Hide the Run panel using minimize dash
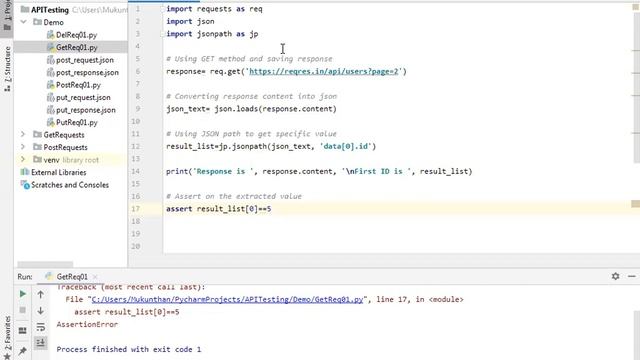640x360 pixels. click(x=632, y=276)
